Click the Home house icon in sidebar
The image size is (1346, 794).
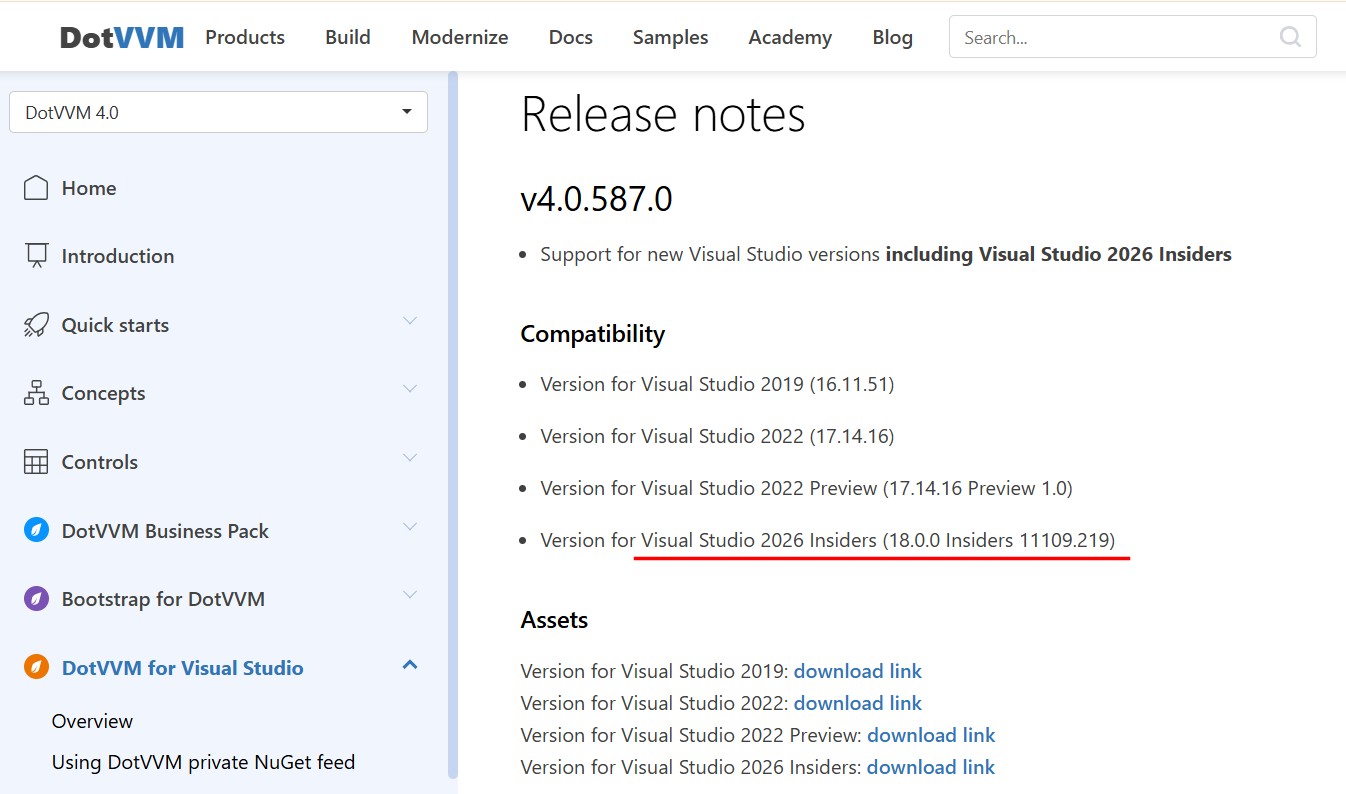tap(36, 188)
